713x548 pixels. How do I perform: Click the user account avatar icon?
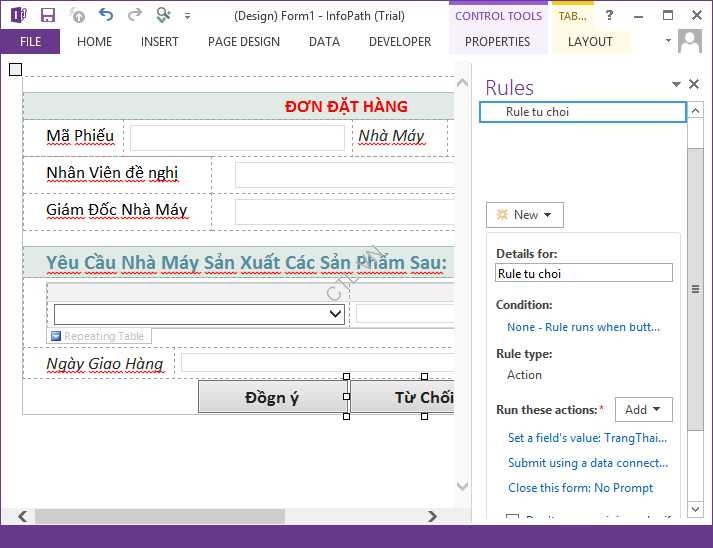(690, 42)
